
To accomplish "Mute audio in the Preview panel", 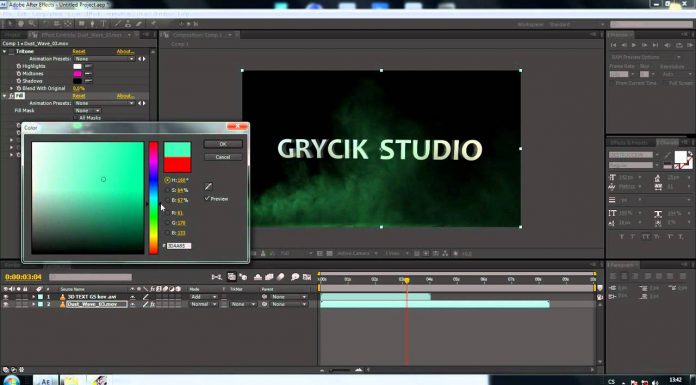I will pos(667,45).
